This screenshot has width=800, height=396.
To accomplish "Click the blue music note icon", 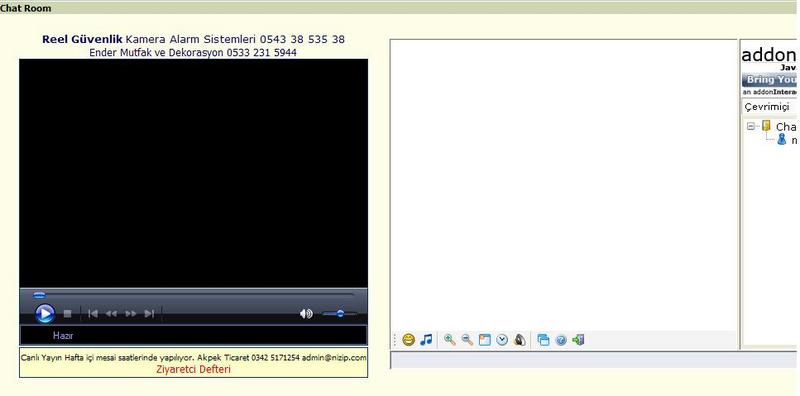I will pos(426,340).
